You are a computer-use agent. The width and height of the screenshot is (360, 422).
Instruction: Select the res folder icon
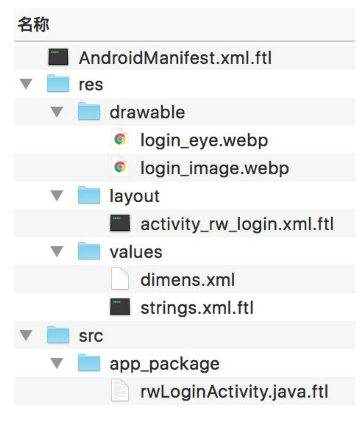58,84
